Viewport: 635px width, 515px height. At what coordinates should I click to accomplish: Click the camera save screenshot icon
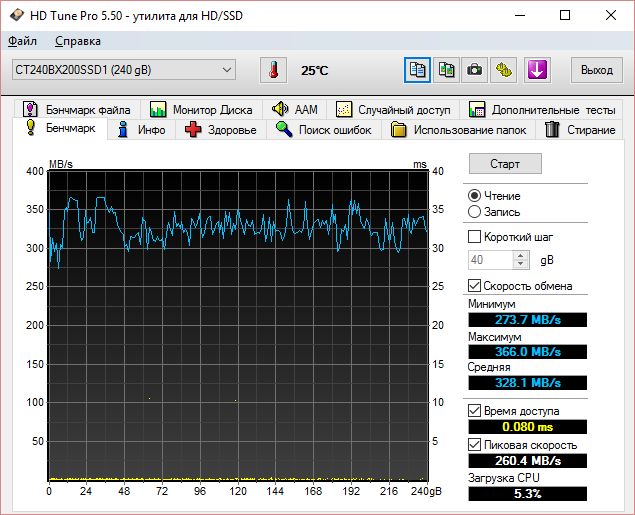click(475, 70)
